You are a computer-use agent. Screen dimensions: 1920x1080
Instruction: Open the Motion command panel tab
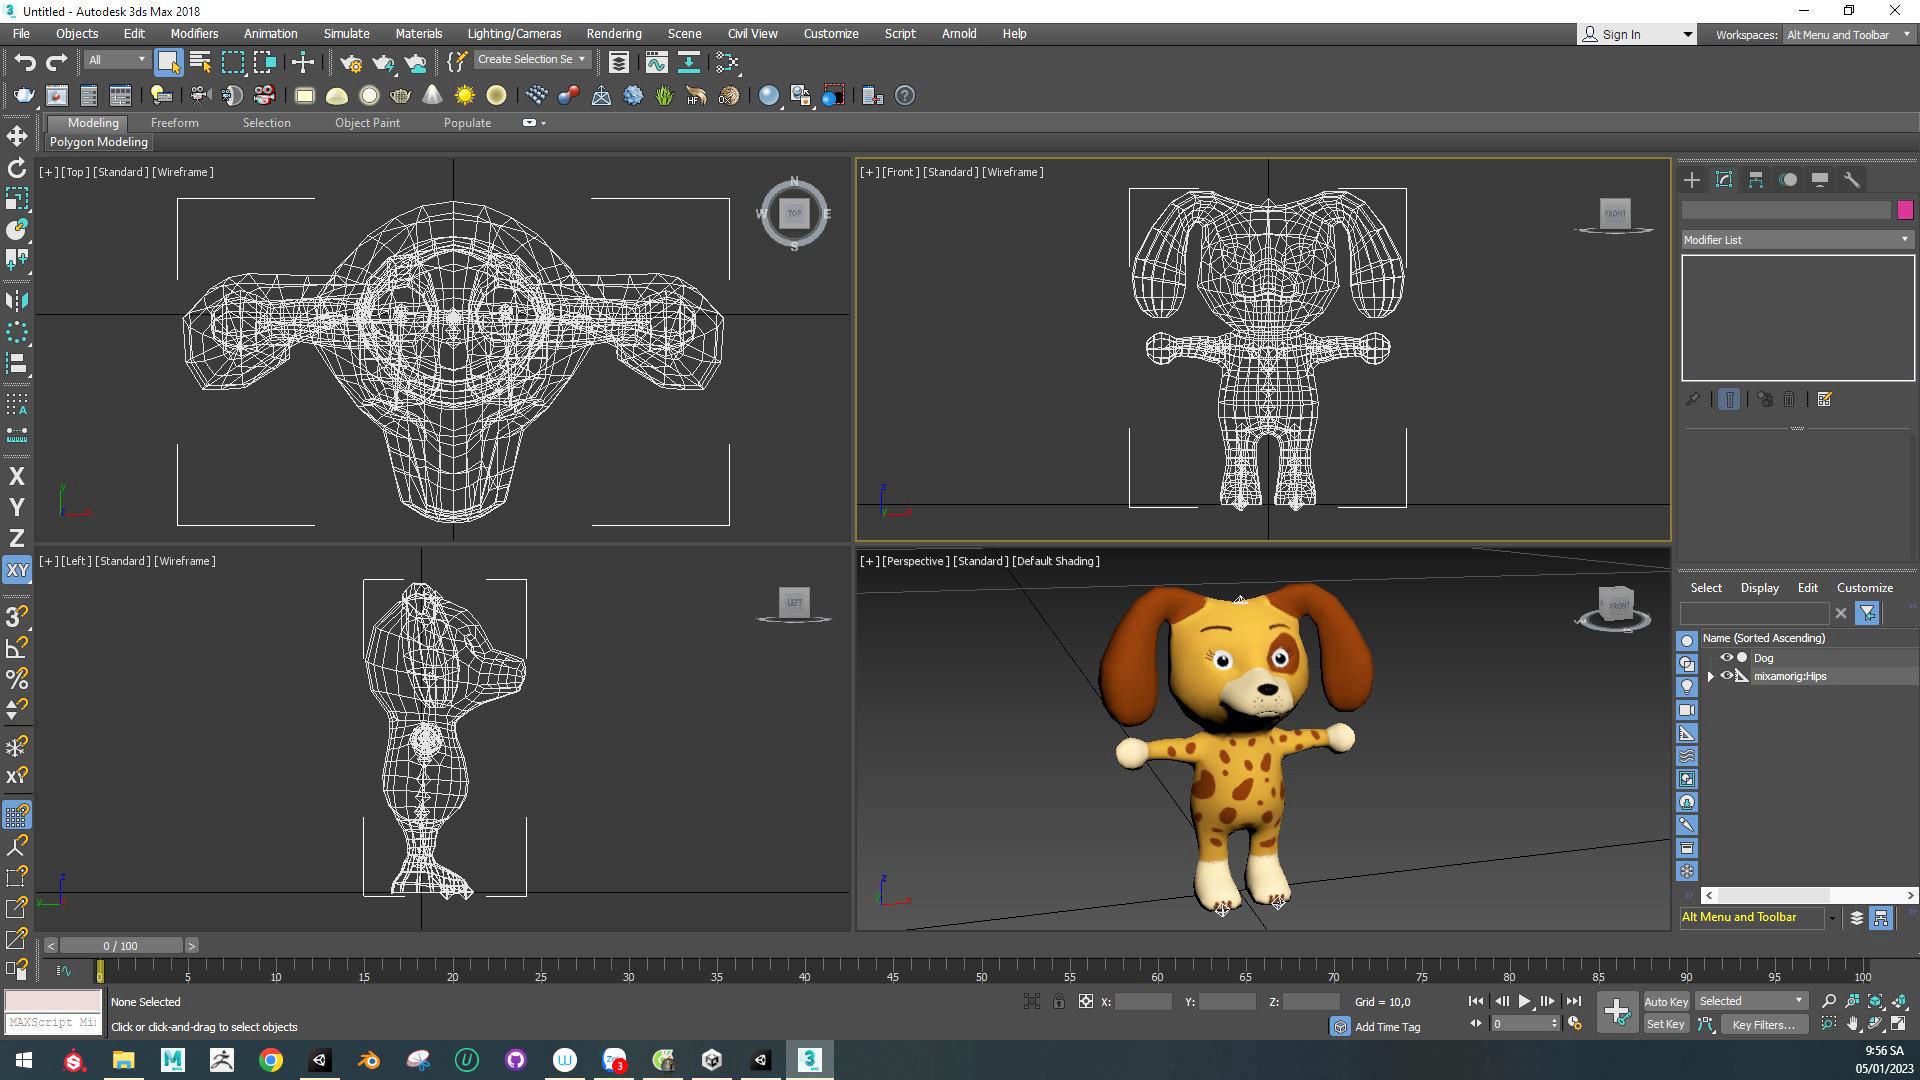[x=1788, y=180]
